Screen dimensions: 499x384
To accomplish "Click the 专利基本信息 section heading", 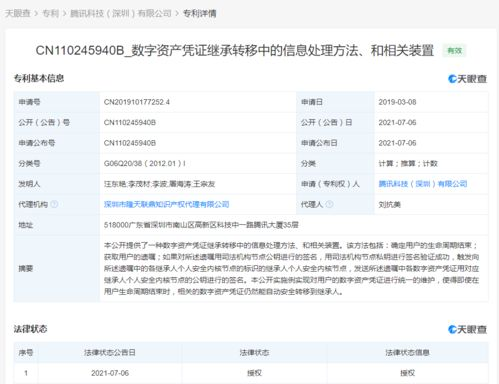I will pos(39,78).
